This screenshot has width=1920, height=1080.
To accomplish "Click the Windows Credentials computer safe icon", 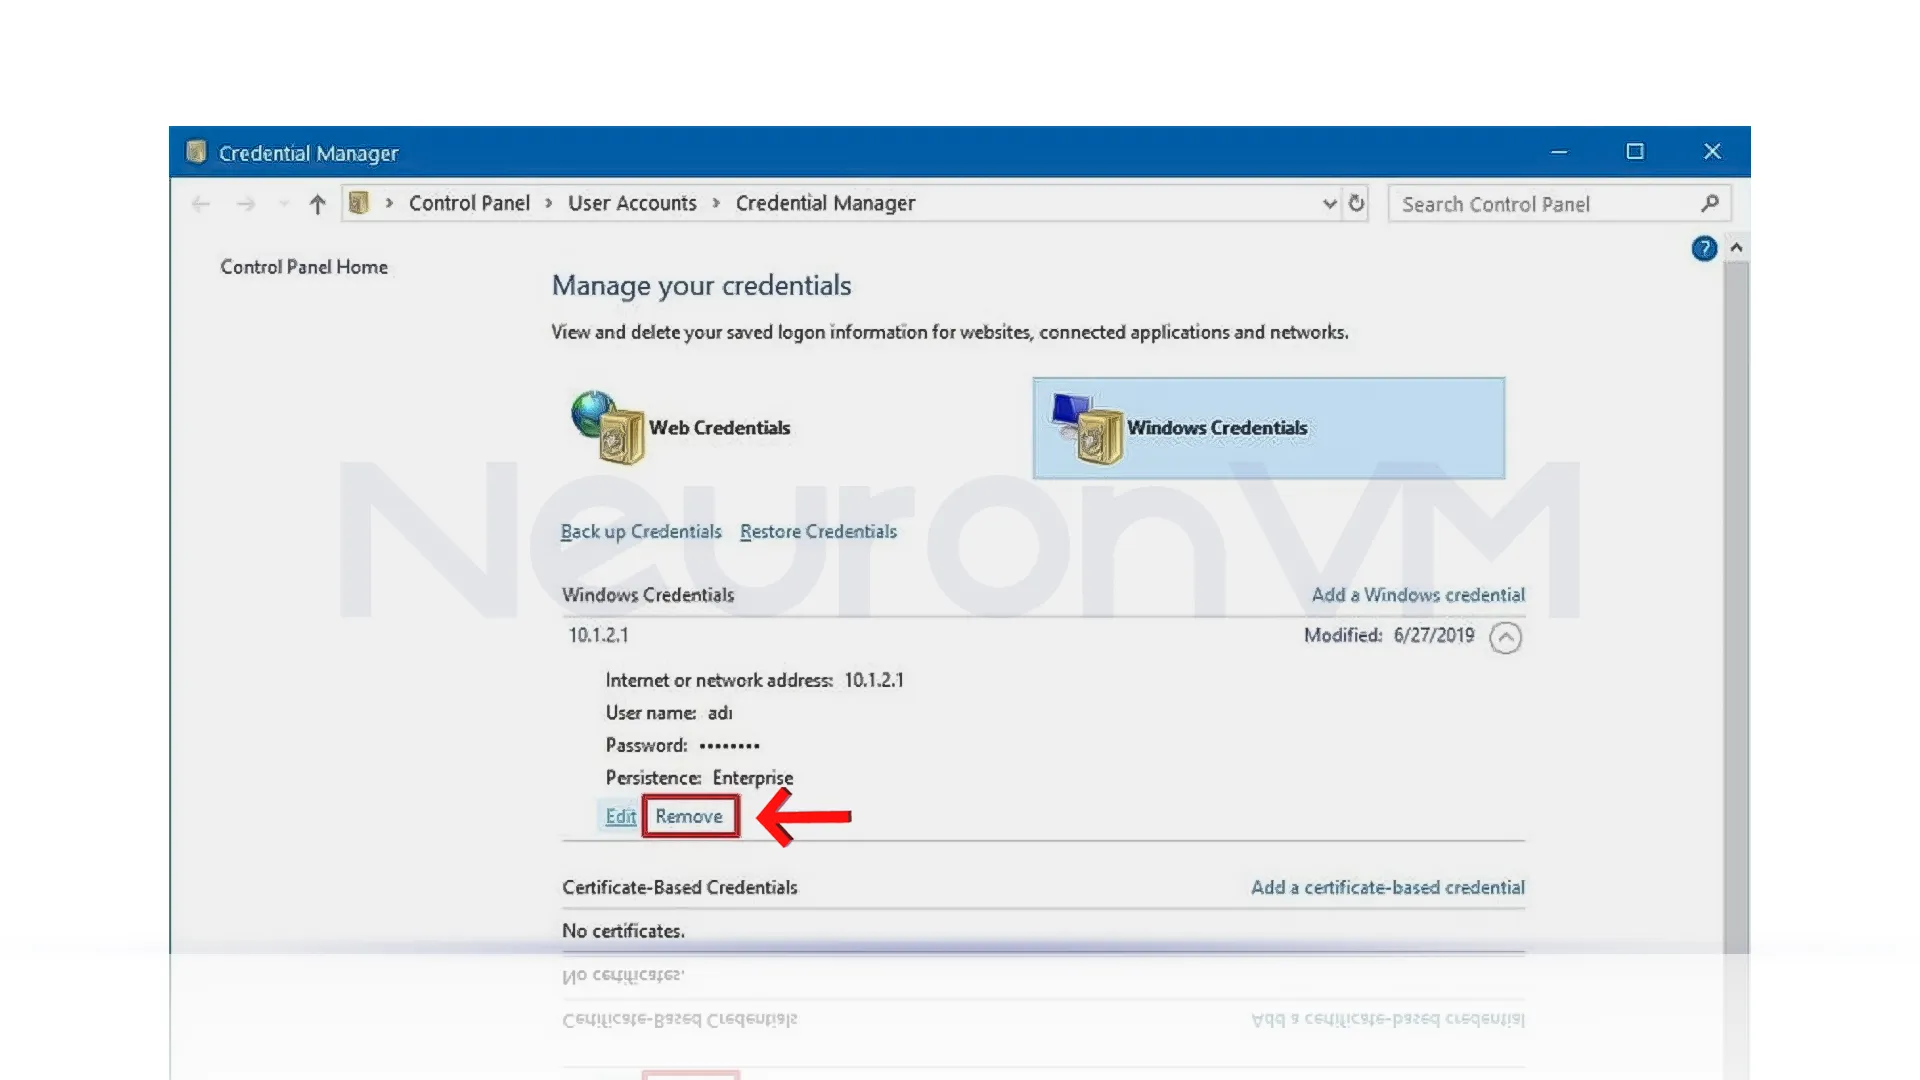I will 1086,428.
